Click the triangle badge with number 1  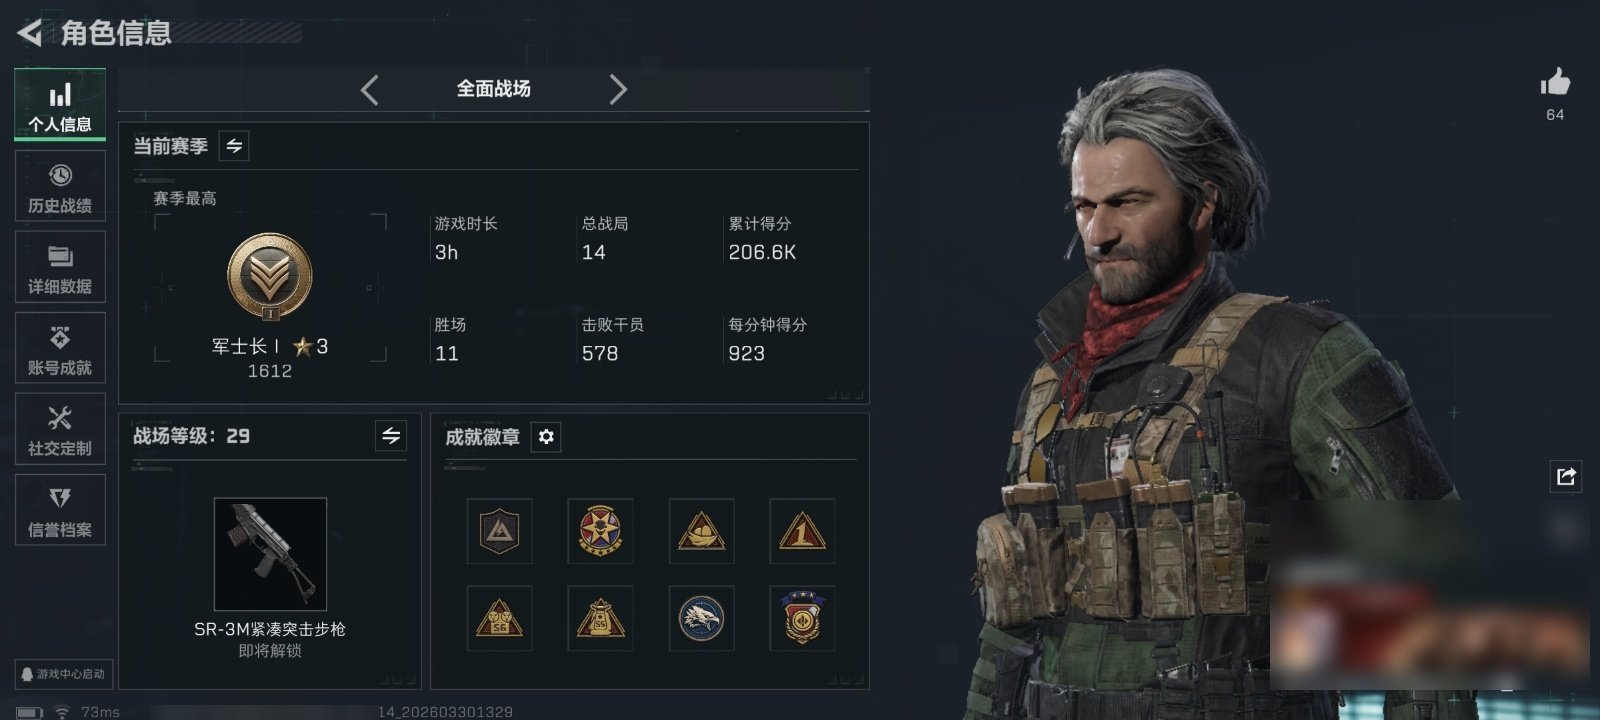pyautogui.click(x=802, y=531)
